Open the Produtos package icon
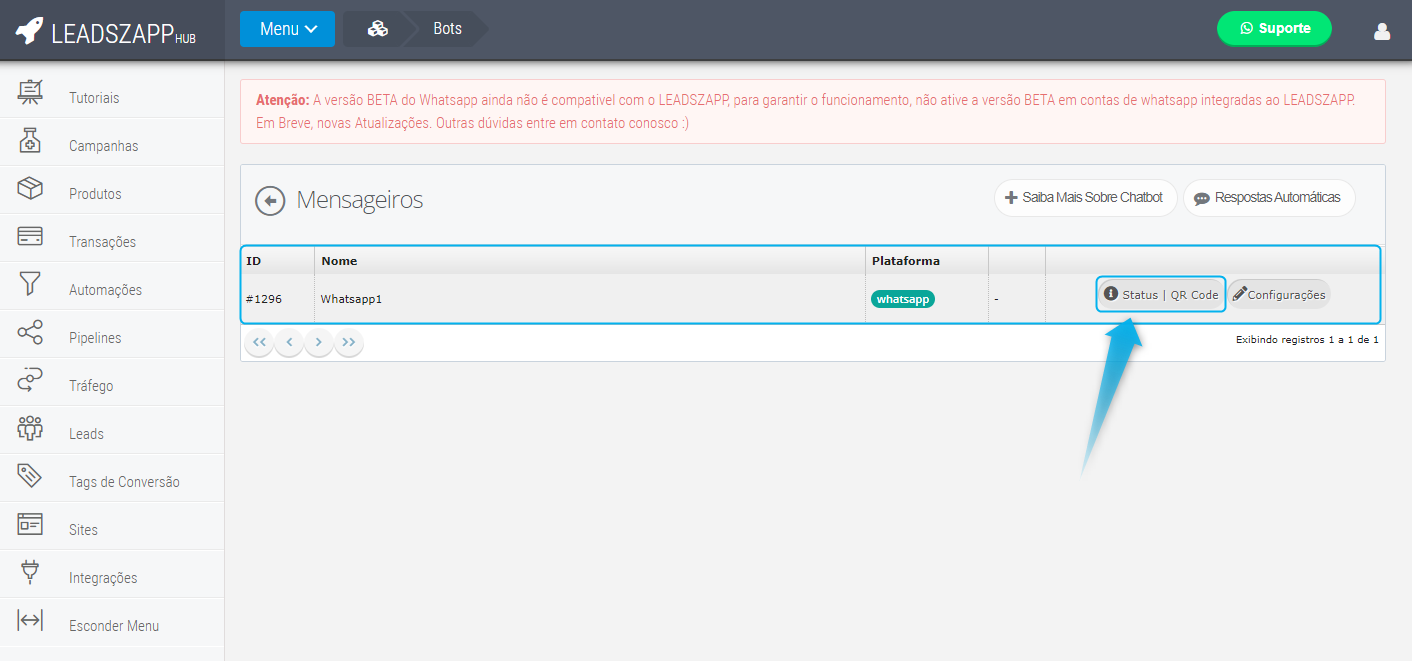The width and height of the screenshot is (1412, 661). (30, 193)
